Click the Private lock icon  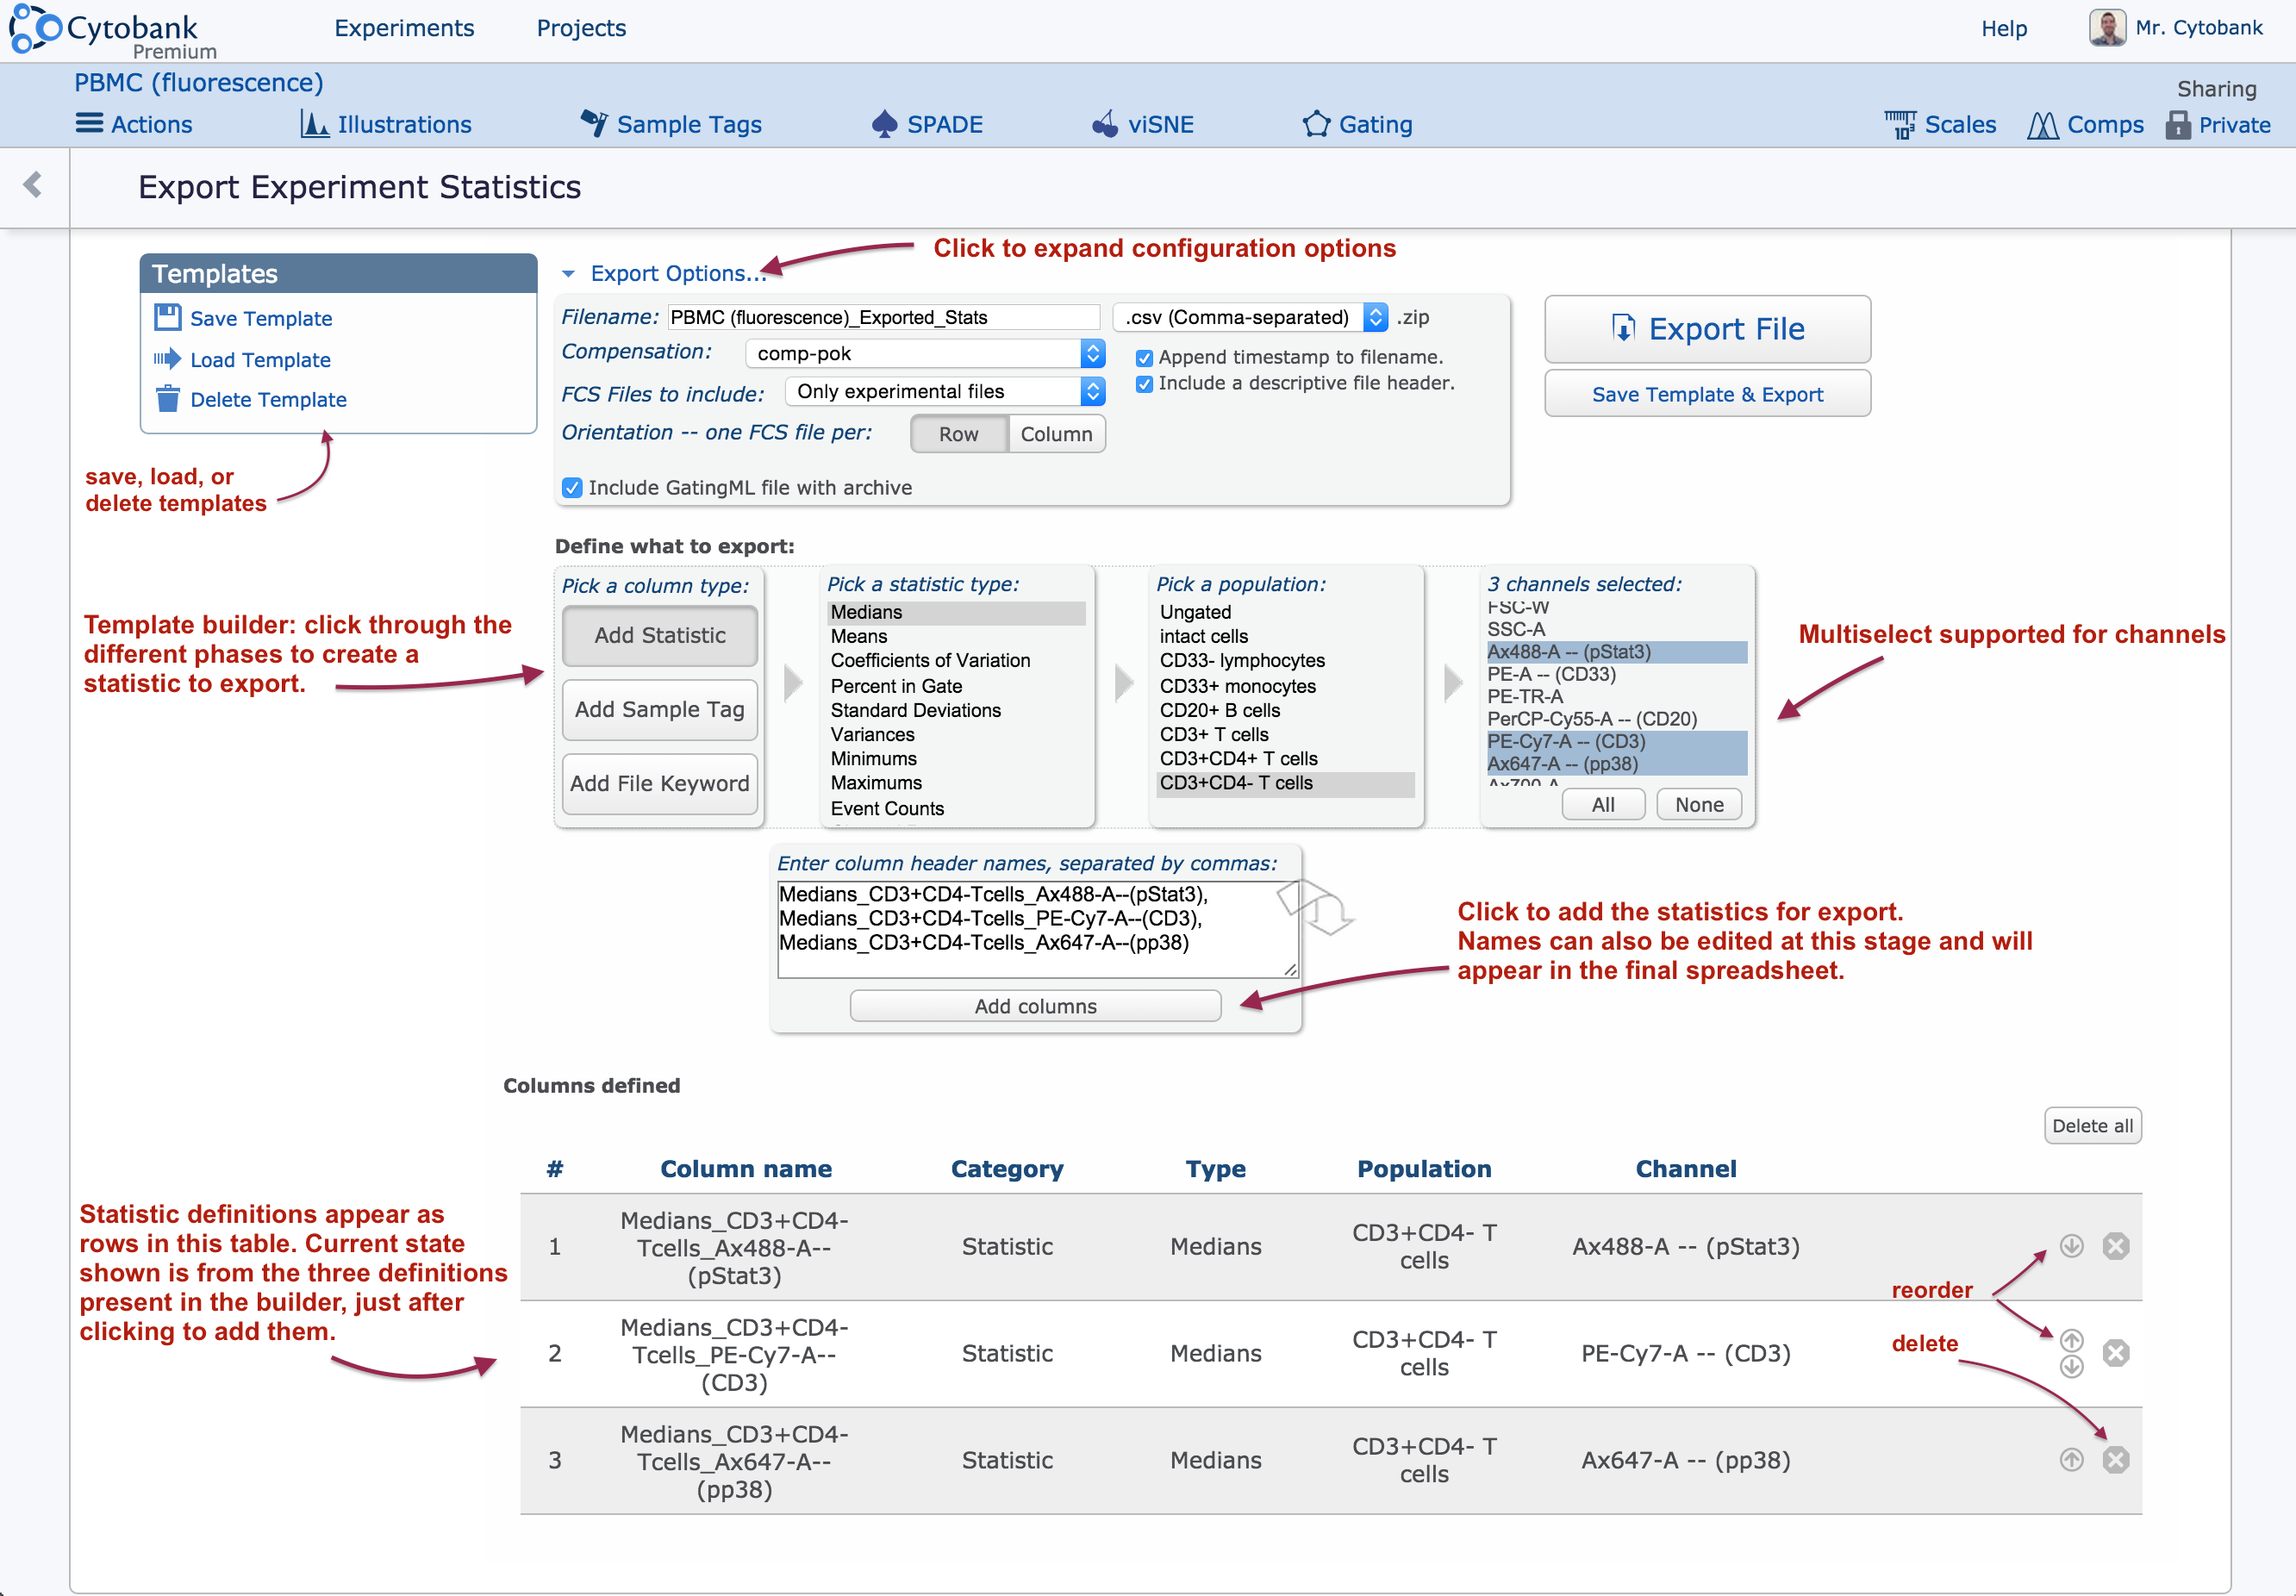pyautogui.click(x=2178, y=124)
